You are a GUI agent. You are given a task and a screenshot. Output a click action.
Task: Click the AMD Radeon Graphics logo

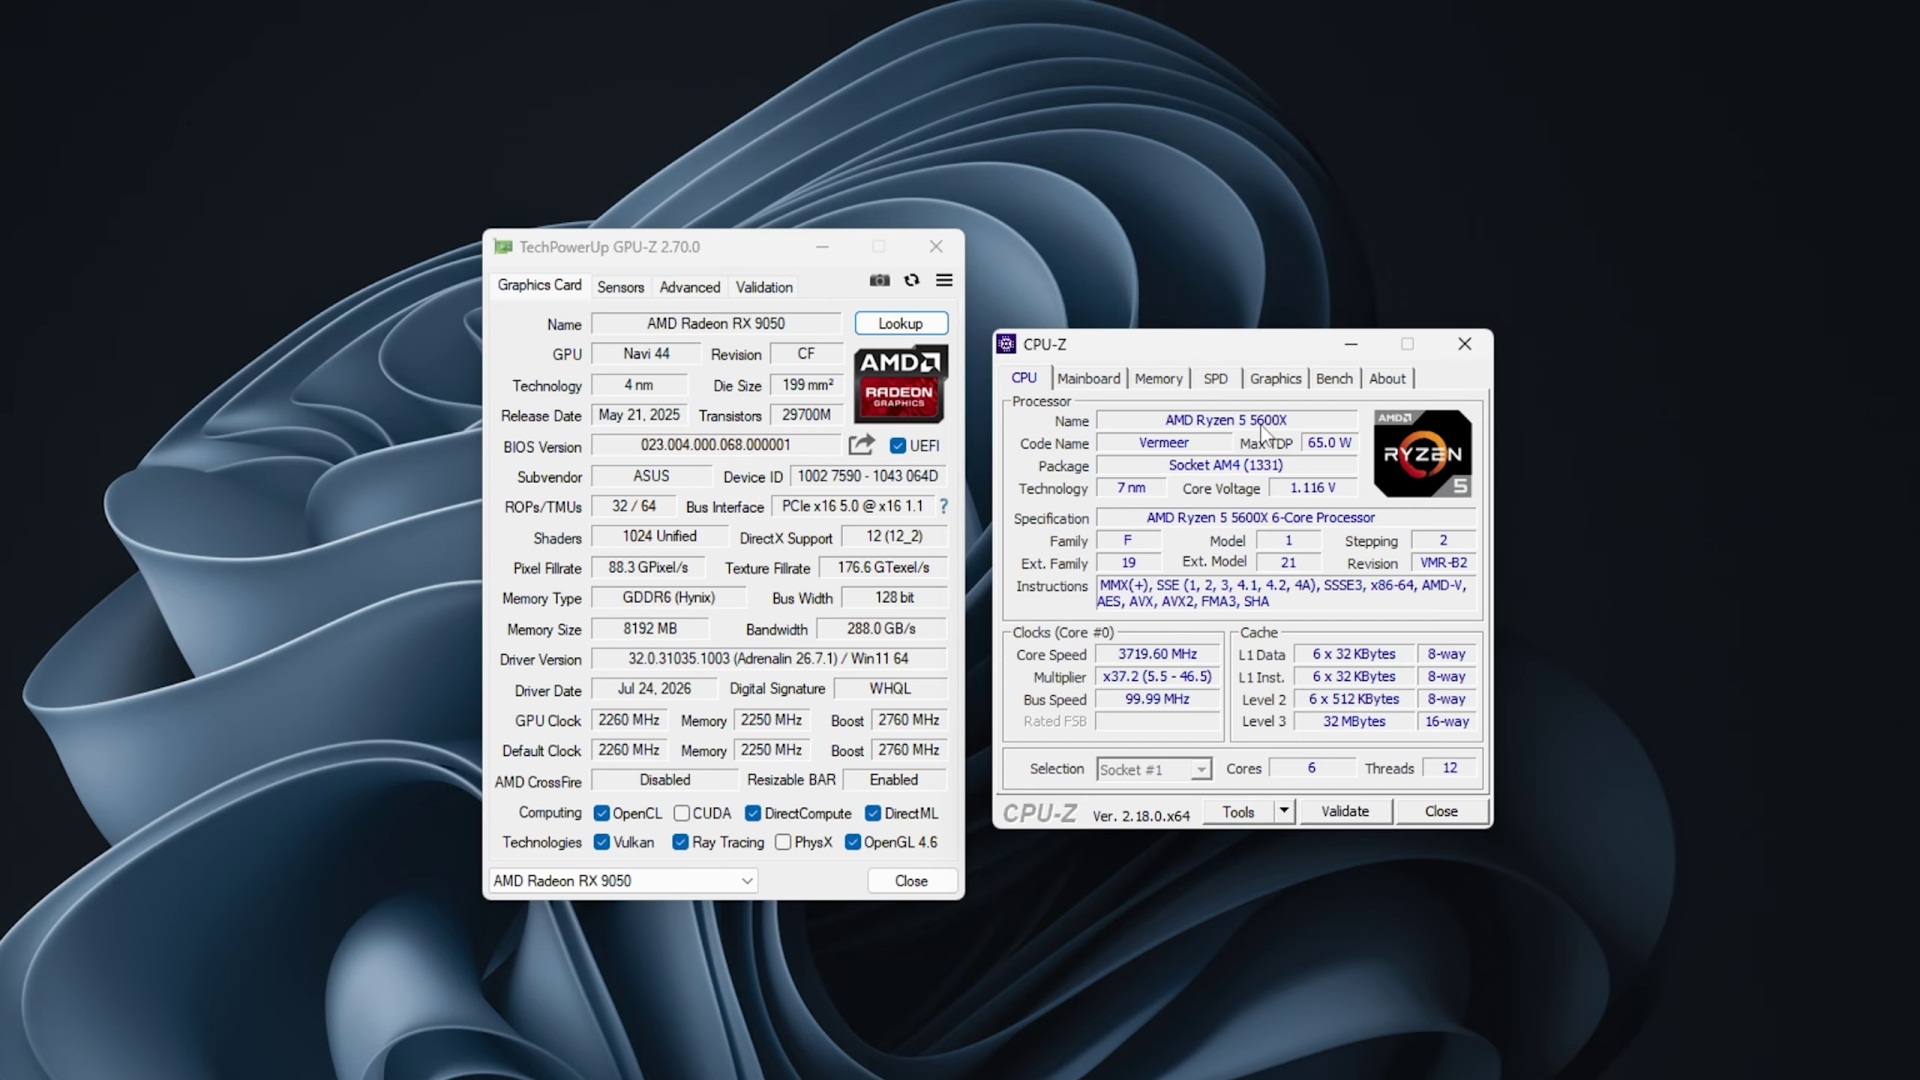point(900,384)
